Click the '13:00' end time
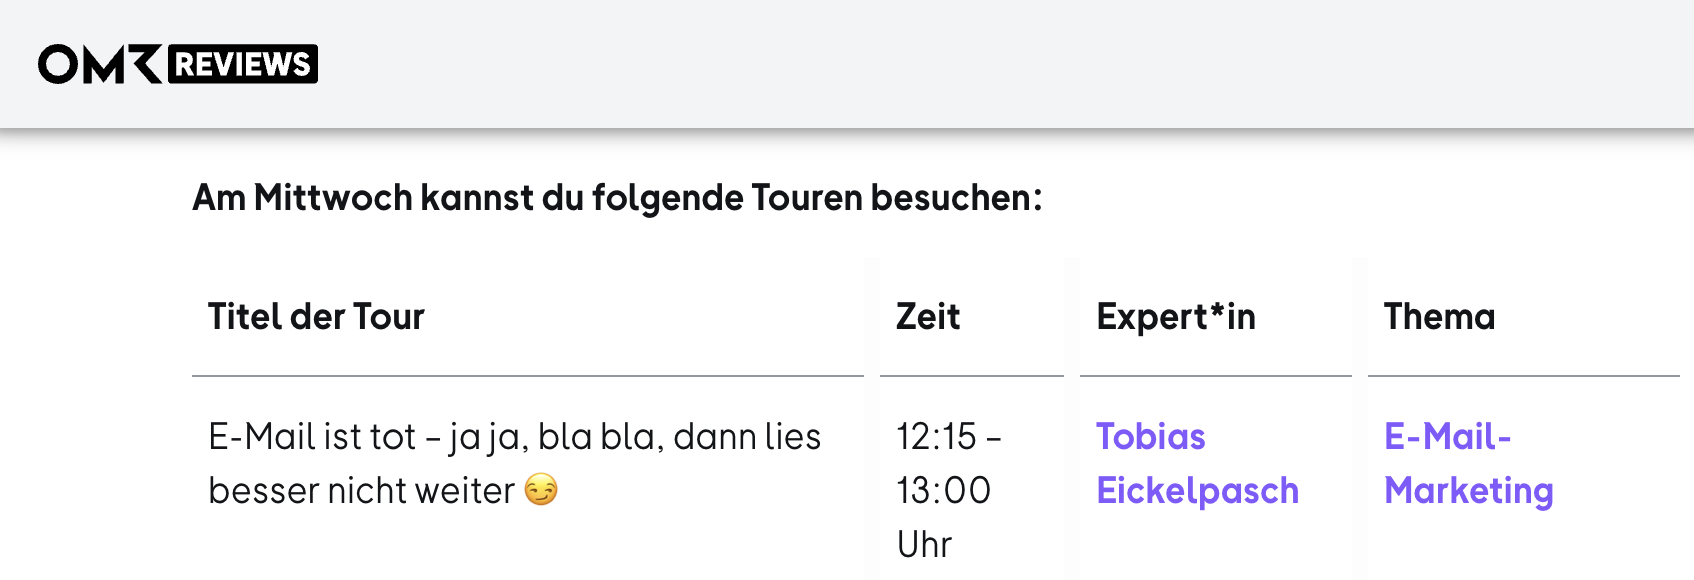Screen dimensions: 1694x580 tap(943, 491)
